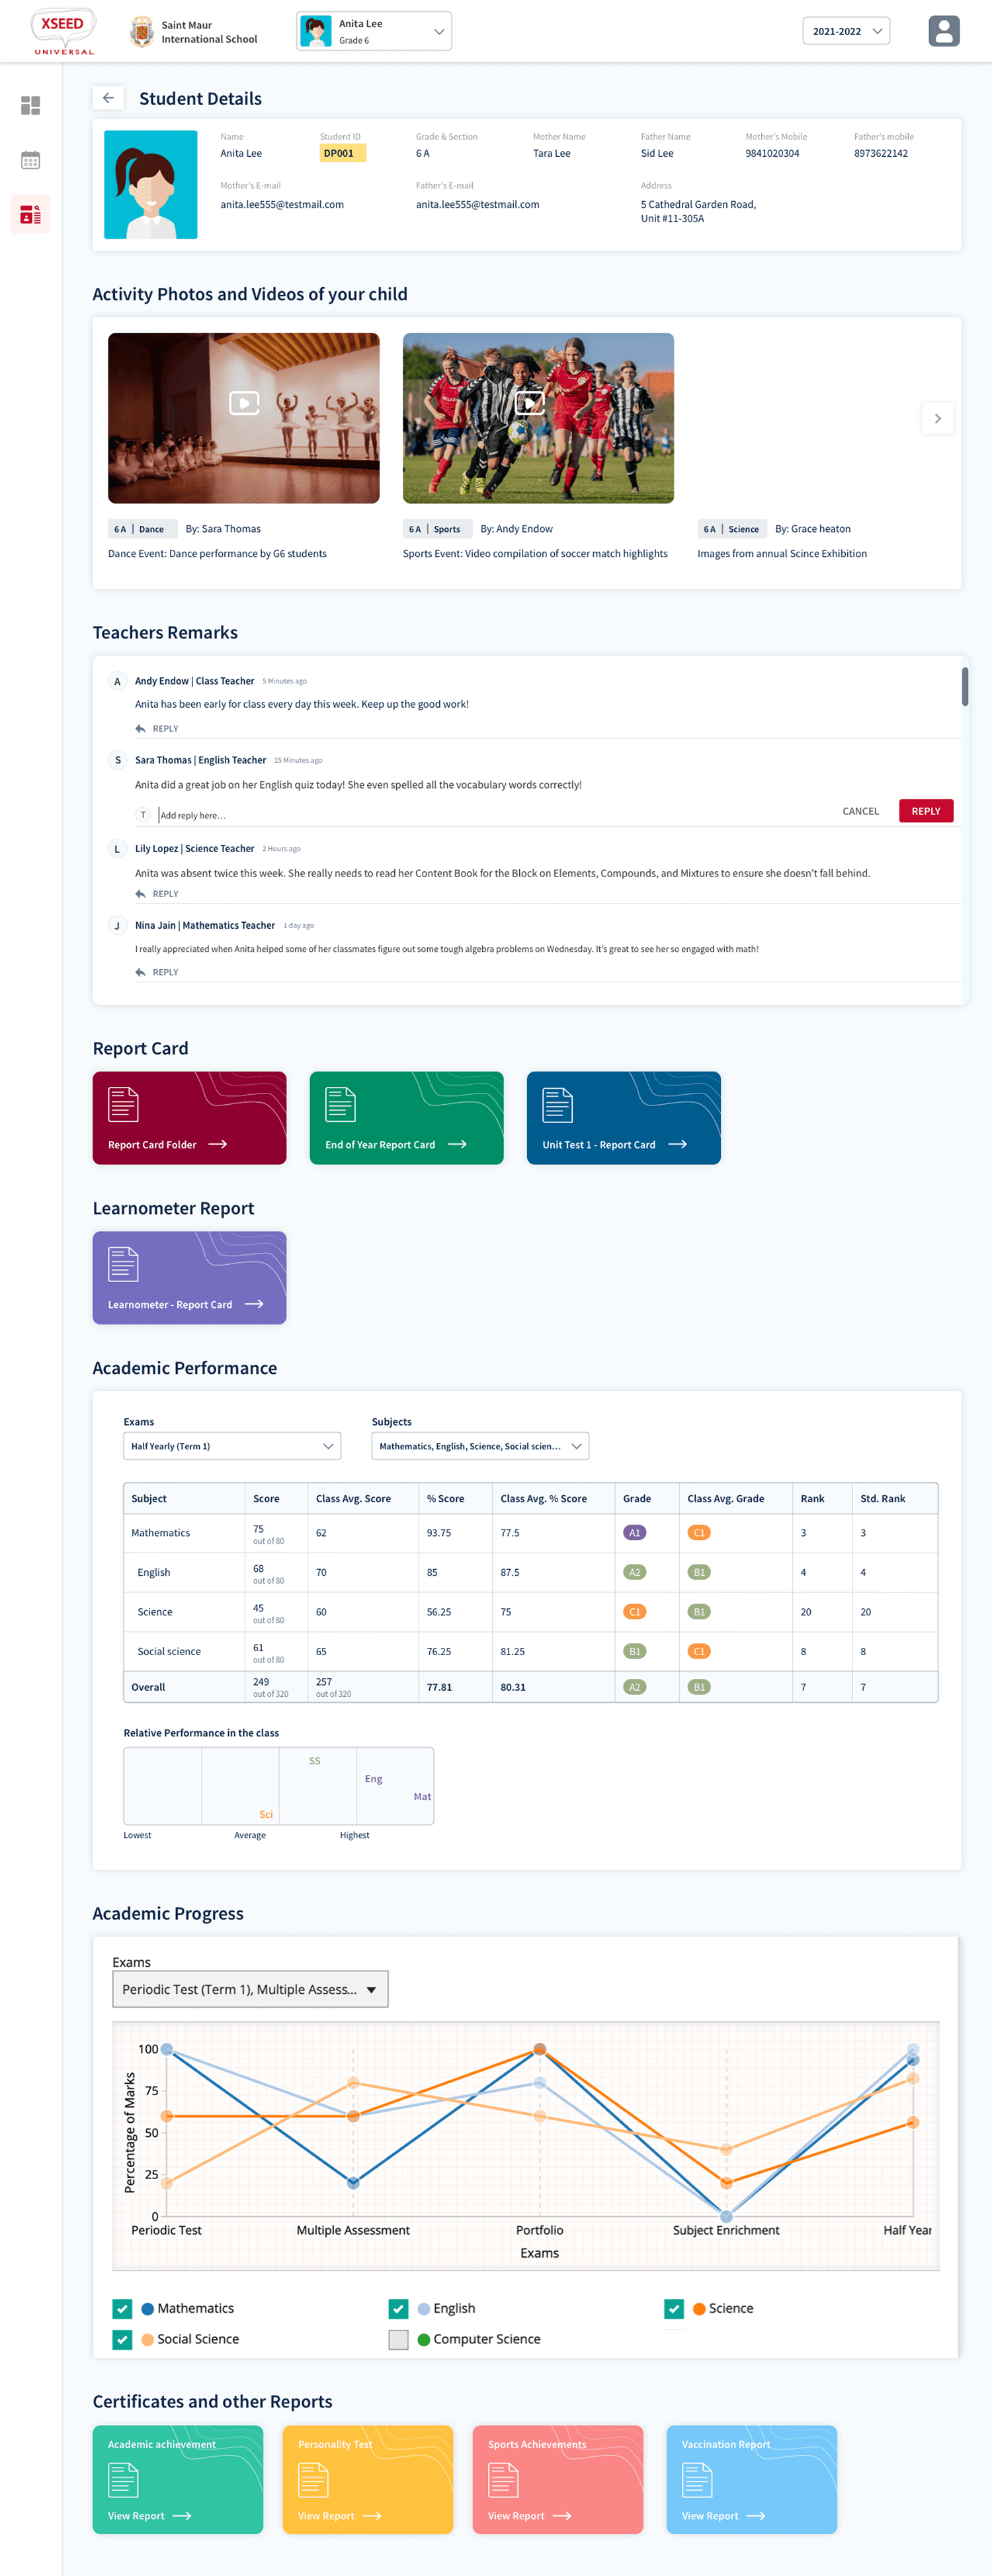
Task: Open the Periodic Test exams dropdown in Academic Progress
Action: click(x=250, y=1989)
